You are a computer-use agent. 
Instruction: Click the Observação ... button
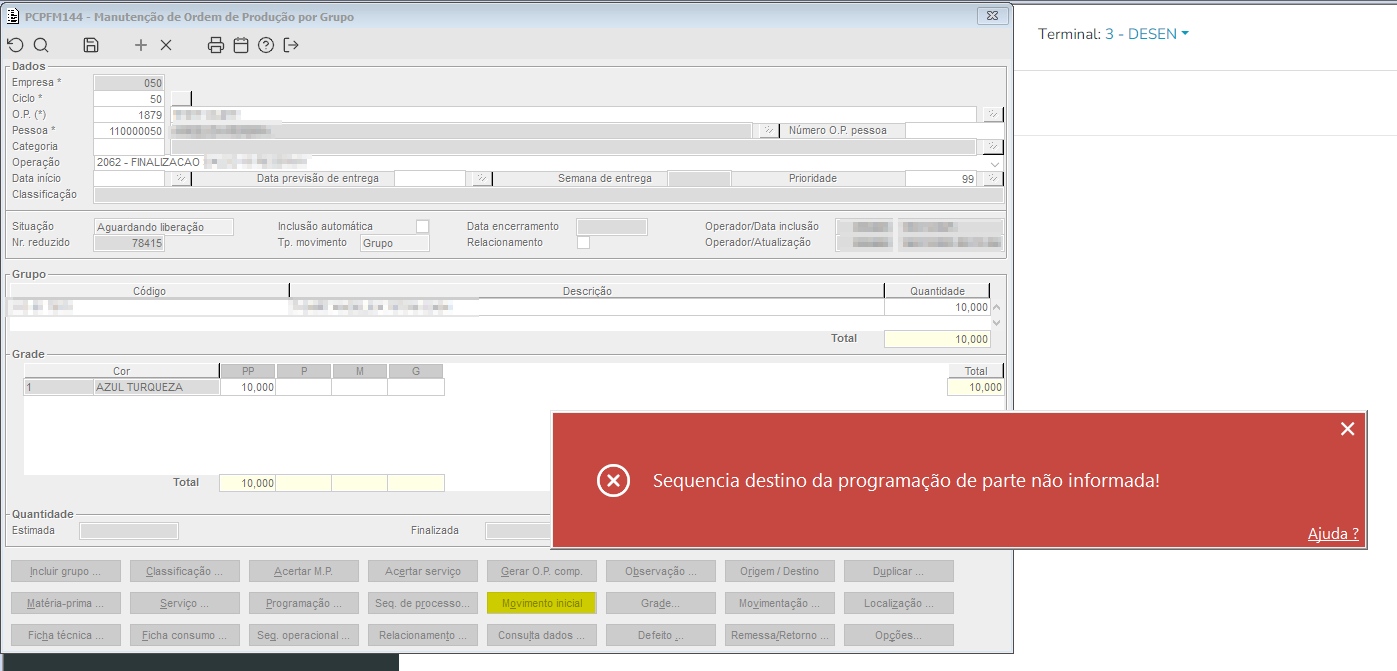click(x=661, y=571)
